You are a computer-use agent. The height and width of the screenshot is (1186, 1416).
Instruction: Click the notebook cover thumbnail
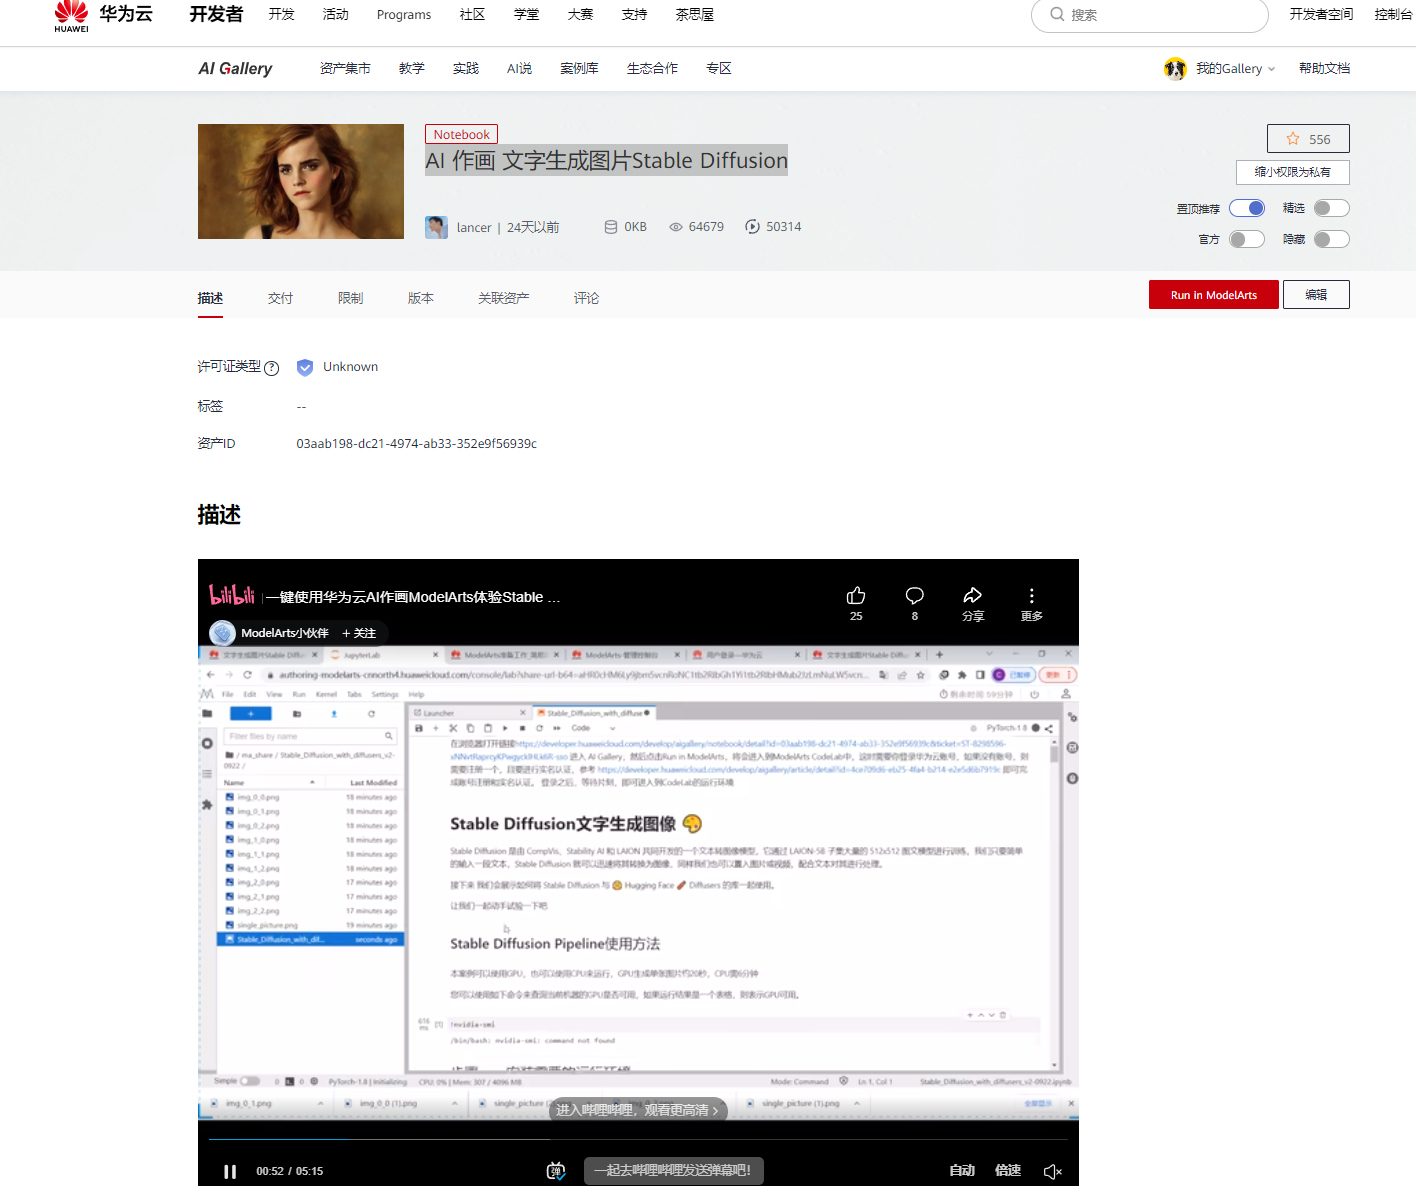click(x=301, y=181)
